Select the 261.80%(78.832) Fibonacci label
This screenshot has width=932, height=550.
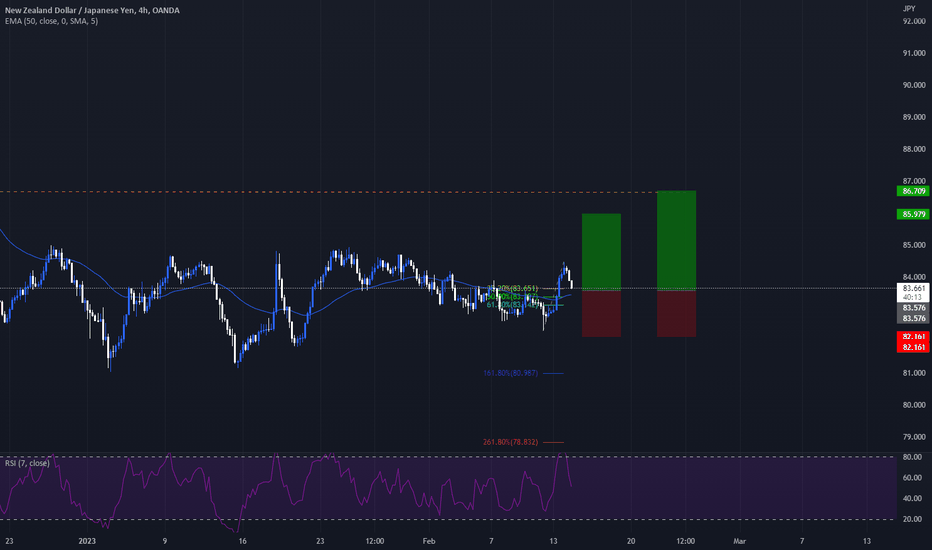pyautogui.click(x=511, y=442)
